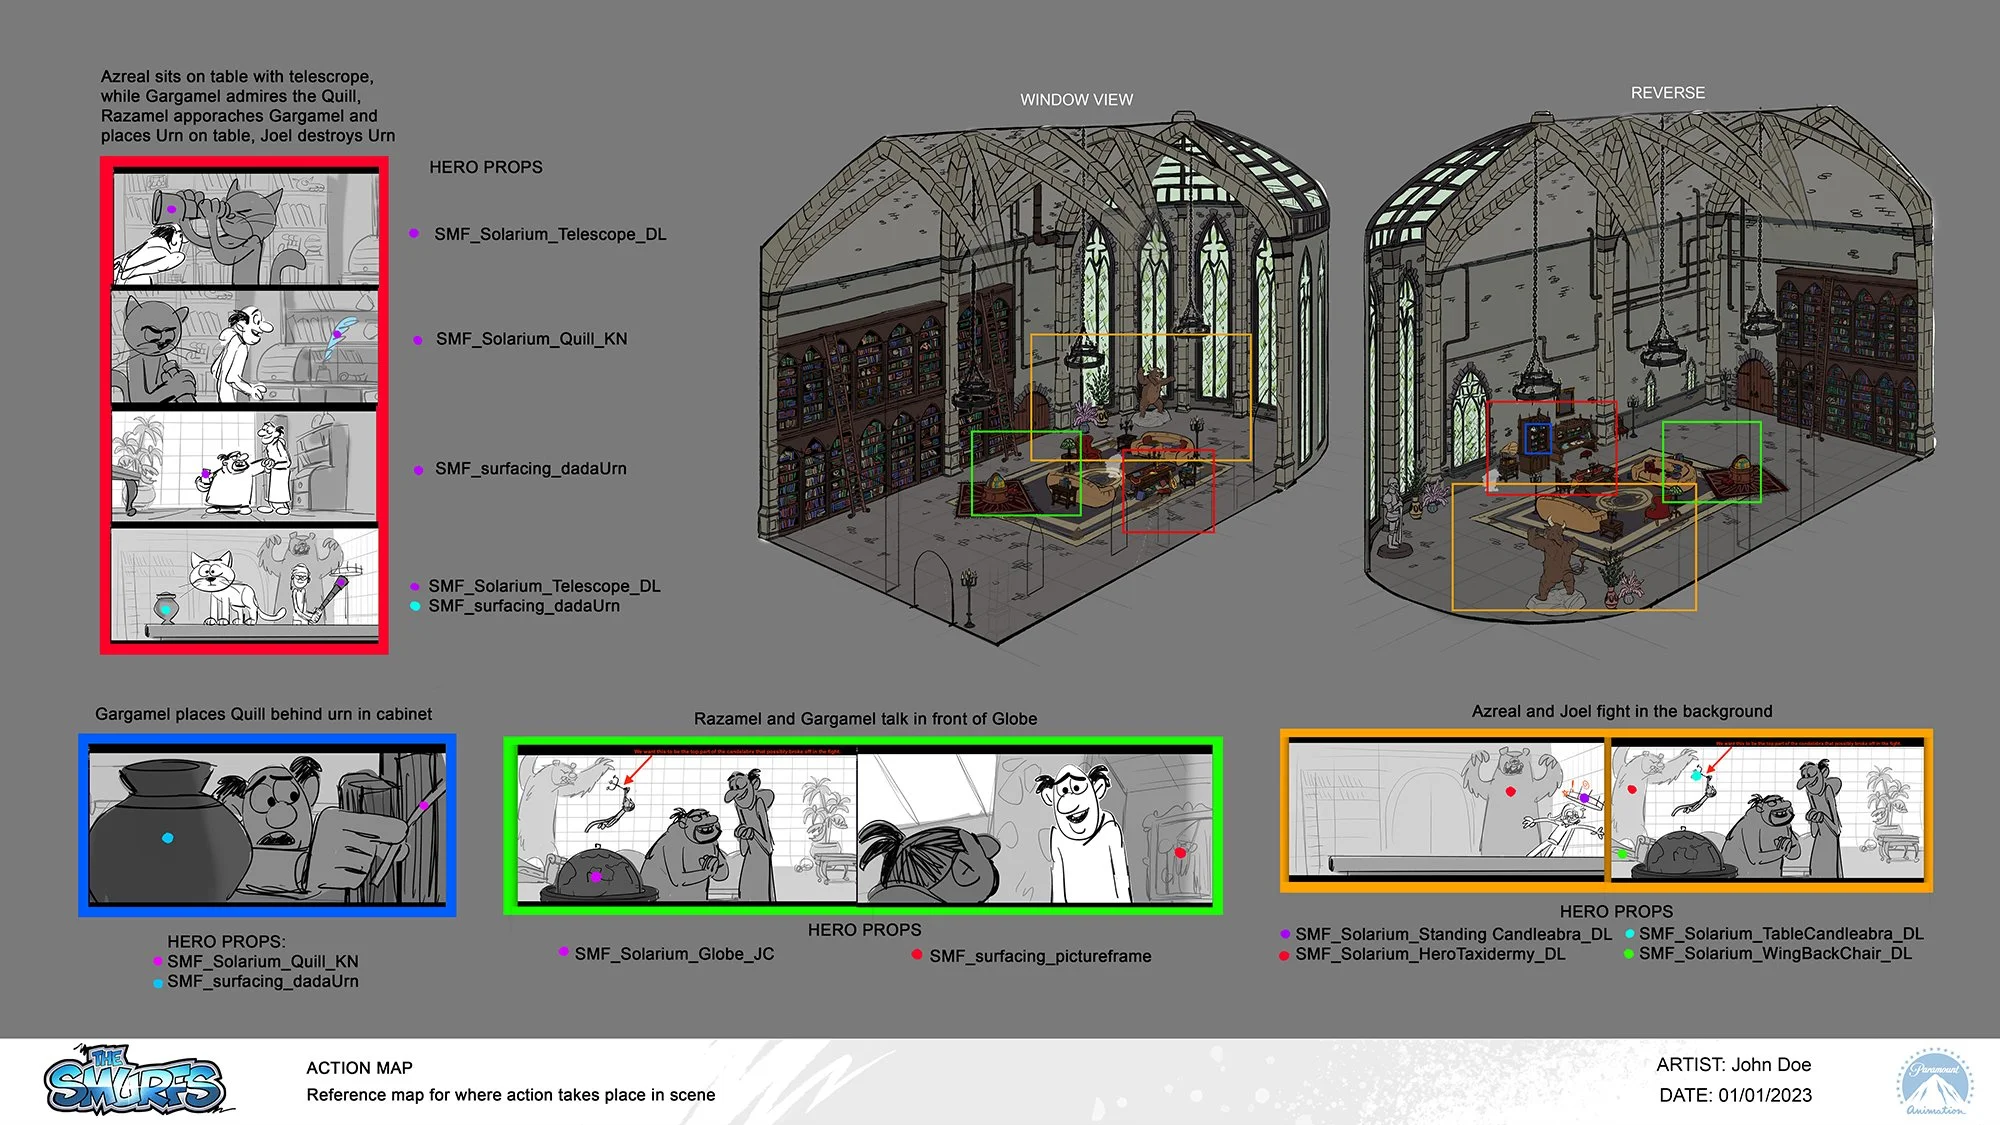This screenshot has height=1125, width=2000.
Task: Click SMF_Solarium_Telescope_DL label beside fourth panel
Action: coord(544,586)
